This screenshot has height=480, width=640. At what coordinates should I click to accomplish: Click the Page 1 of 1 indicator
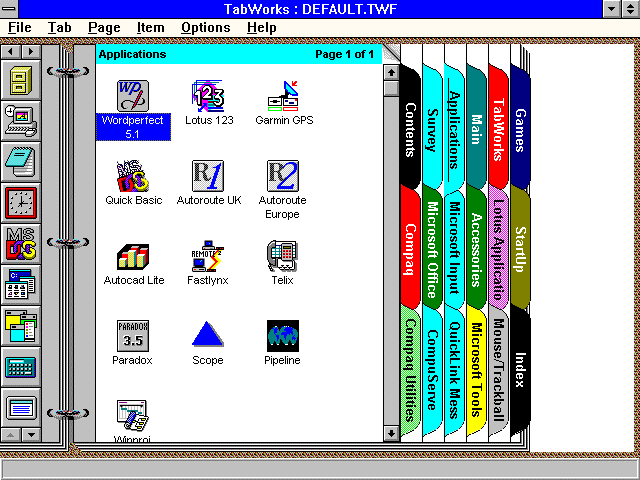(x=344, y=54)
